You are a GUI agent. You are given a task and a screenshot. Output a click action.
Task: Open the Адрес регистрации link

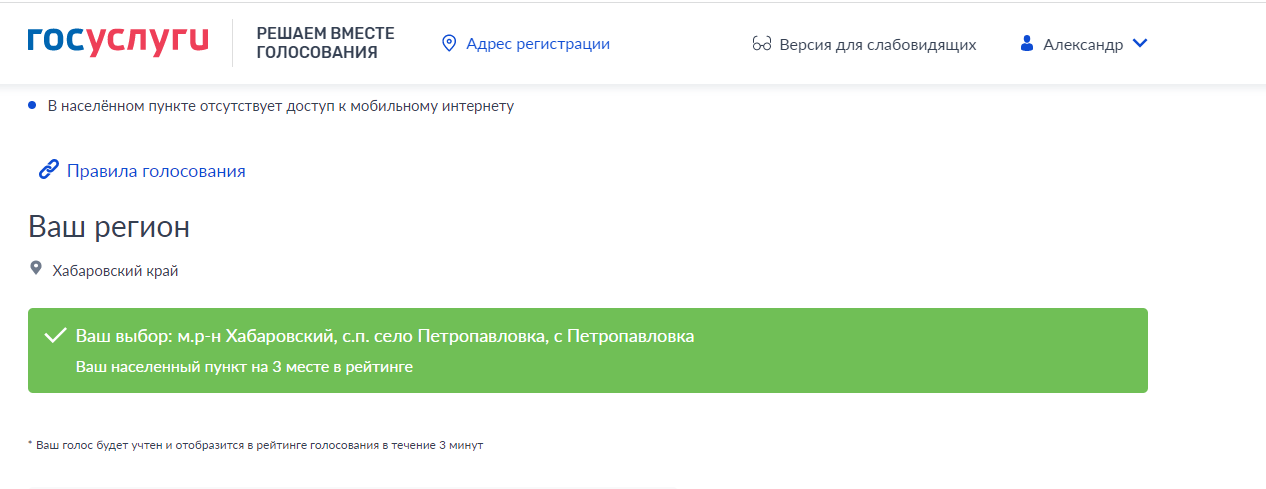(538, 44)
